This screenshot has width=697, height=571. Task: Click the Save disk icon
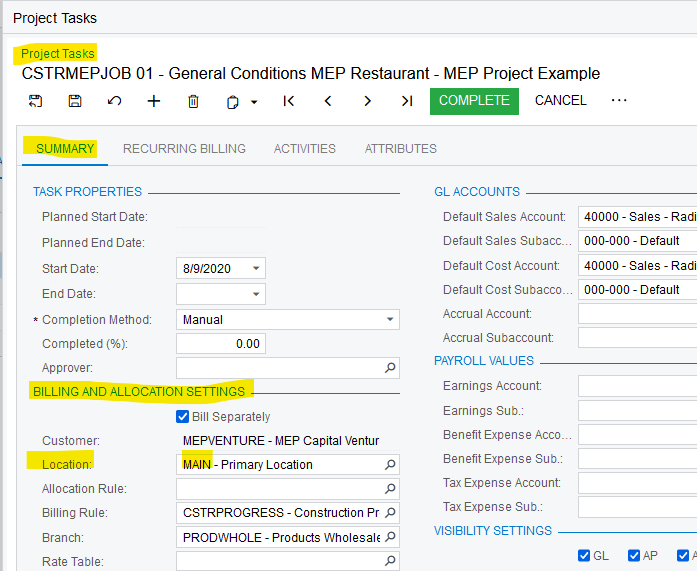(75, 101)
